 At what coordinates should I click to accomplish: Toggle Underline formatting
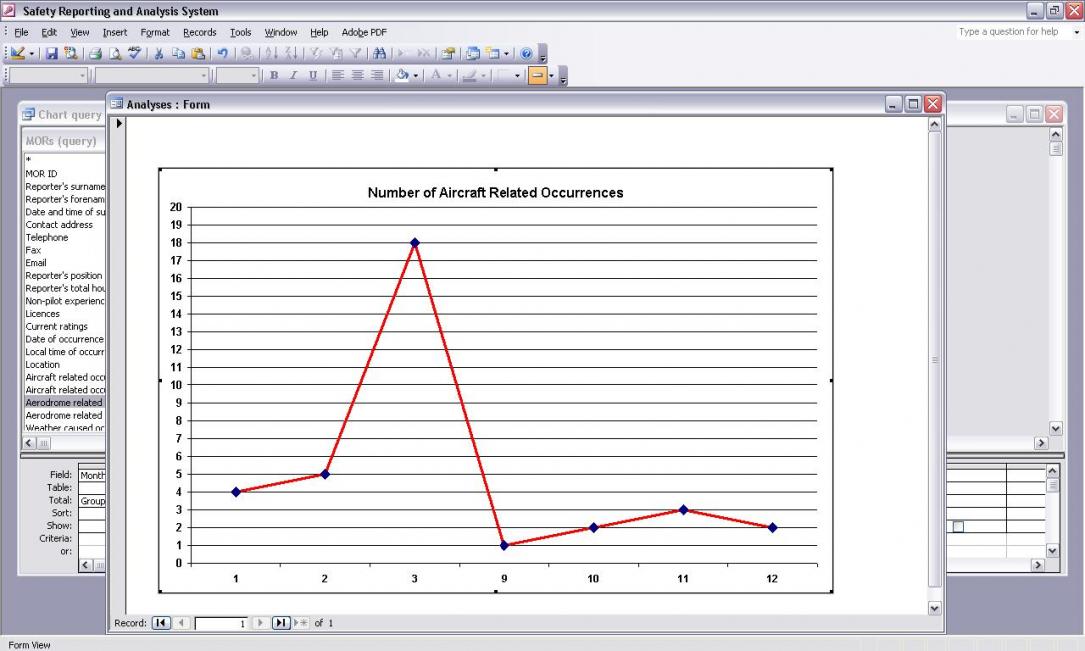point(313,75)
